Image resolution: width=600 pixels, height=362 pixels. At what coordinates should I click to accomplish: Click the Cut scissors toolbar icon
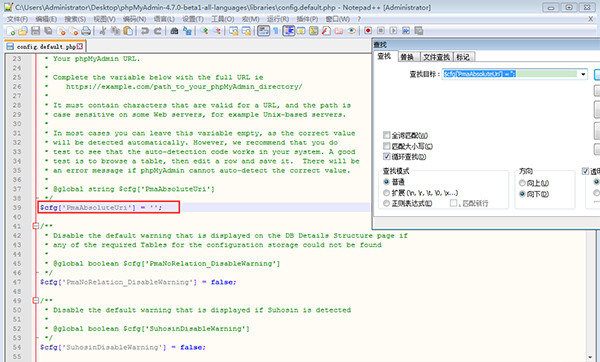tap(103, 31)
